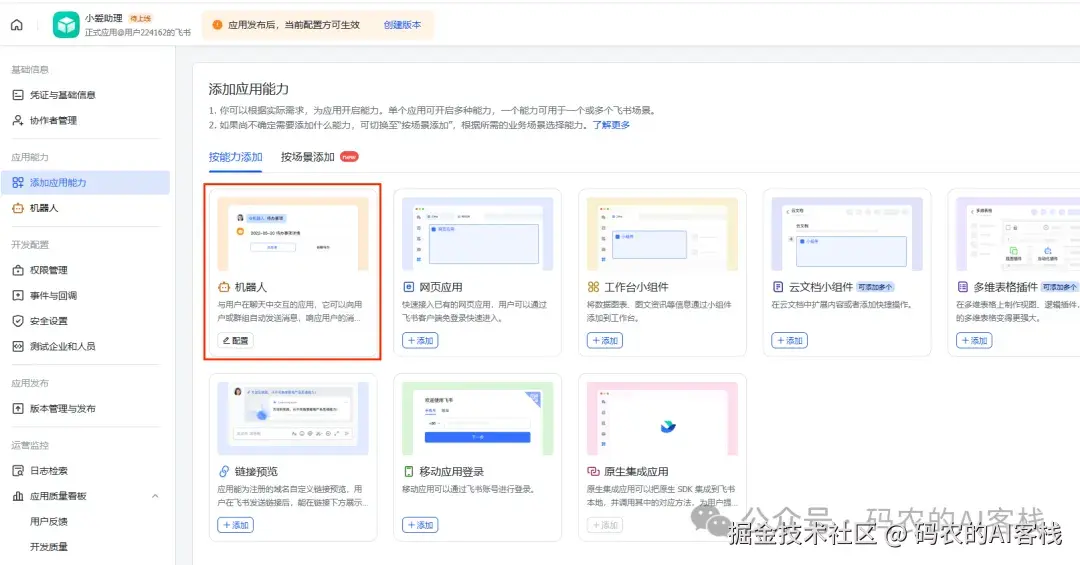Click robot icon beside 机器人 card title
This screenshot has width=1080, height=565.
[x=224, y=287]
